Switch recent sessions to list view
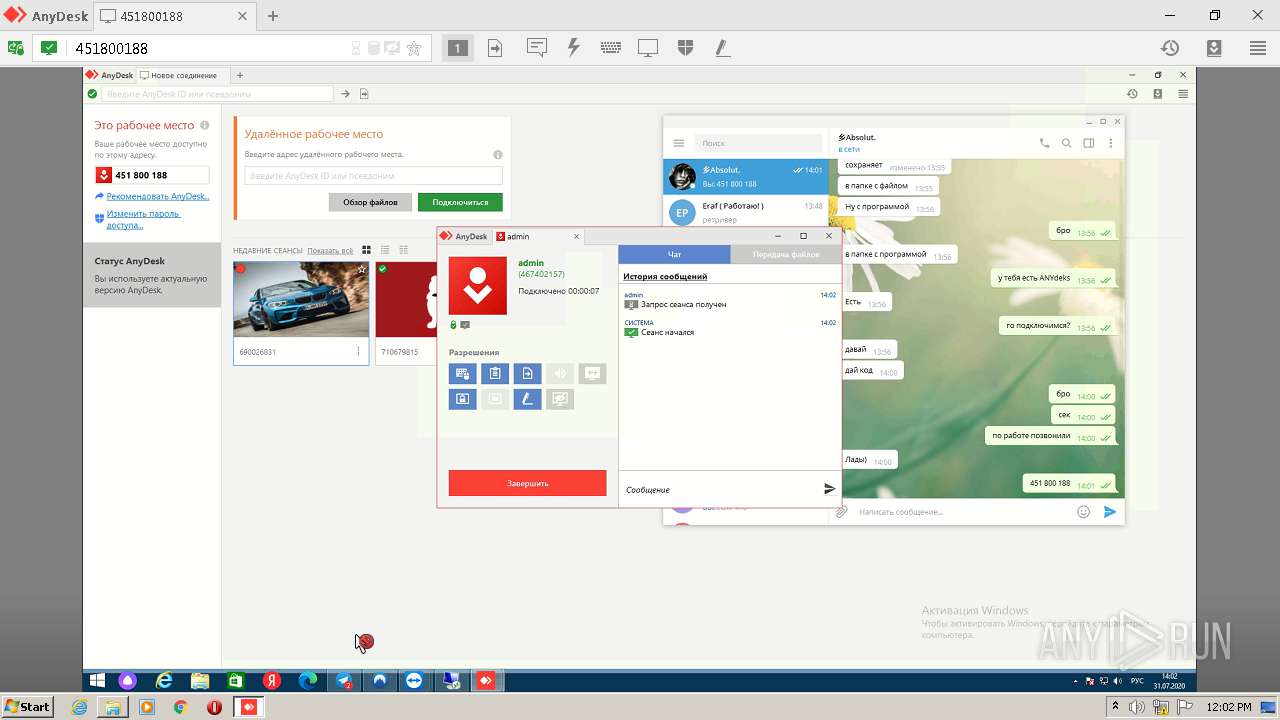 385,250
